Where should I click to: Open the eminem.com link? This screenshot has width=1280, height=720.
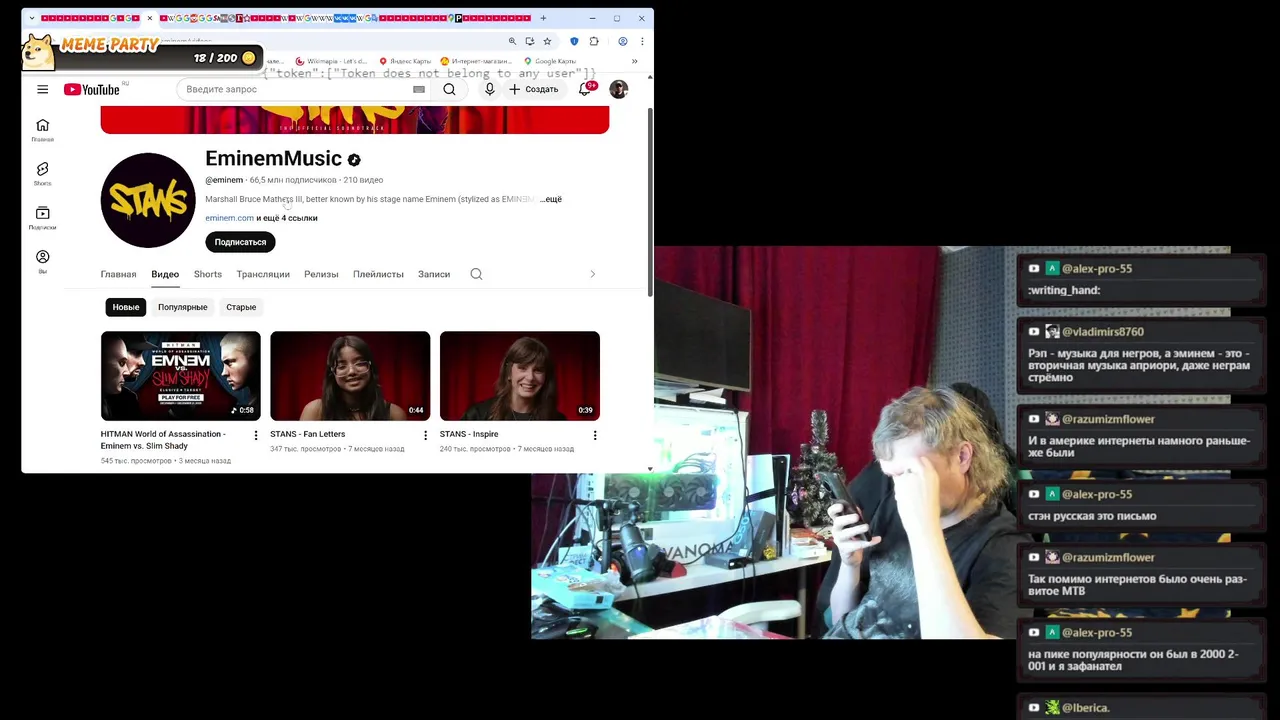tap(229, 218)
